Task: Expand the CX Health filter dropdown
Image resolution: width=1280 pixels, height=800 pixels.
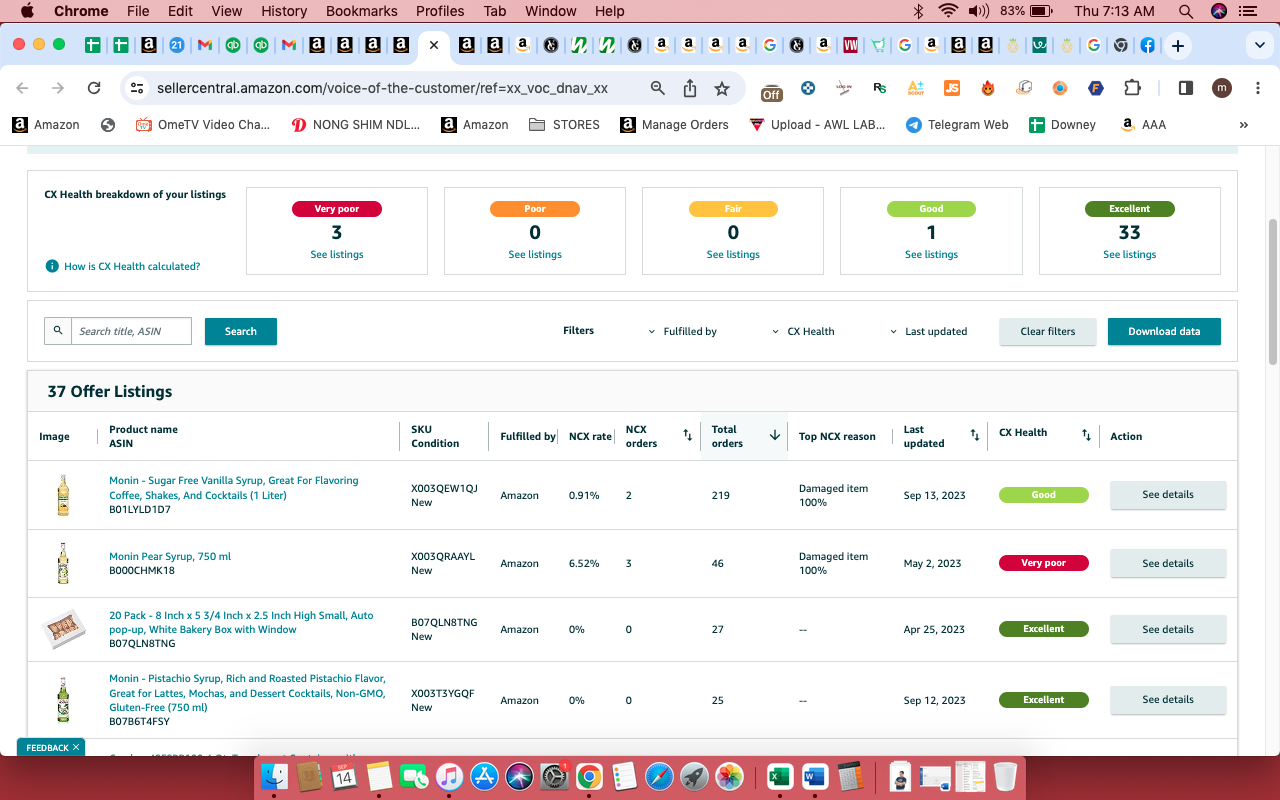Action: [803, 331]
